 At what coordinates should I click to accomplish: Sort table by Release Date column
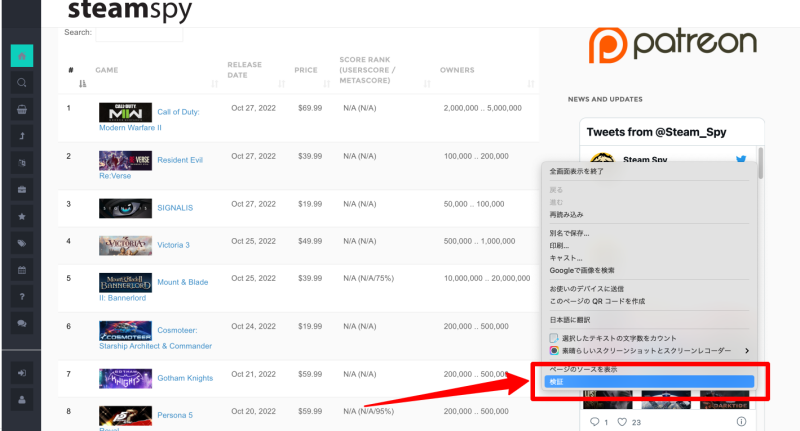pos(245,70)
